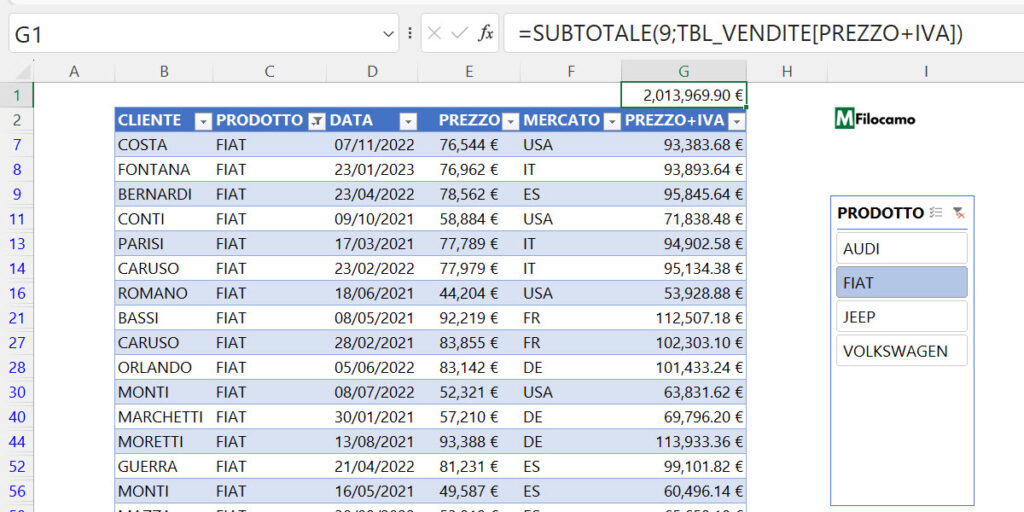
Task: Click date cell 23/01/2023
Action: tap(372, 170)
